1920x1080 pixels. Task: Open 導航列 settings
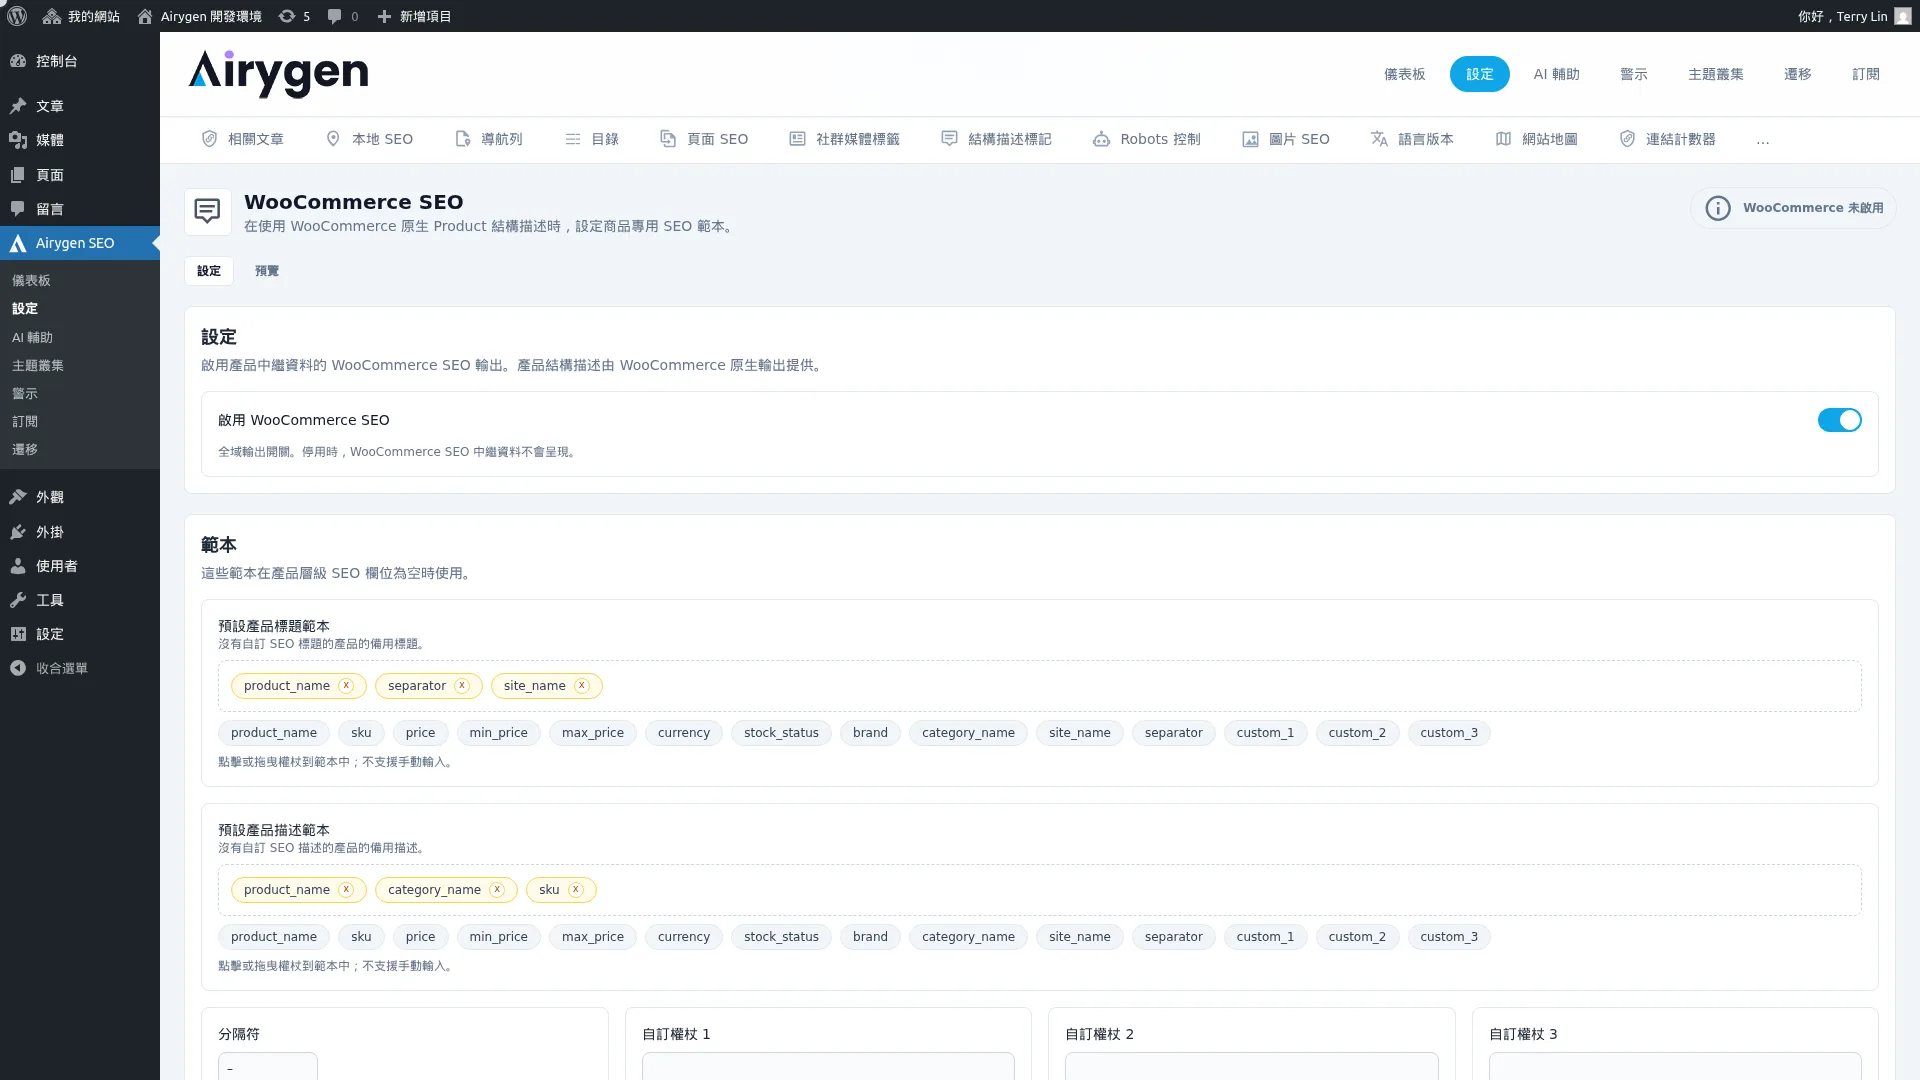[x=489, y=139]
